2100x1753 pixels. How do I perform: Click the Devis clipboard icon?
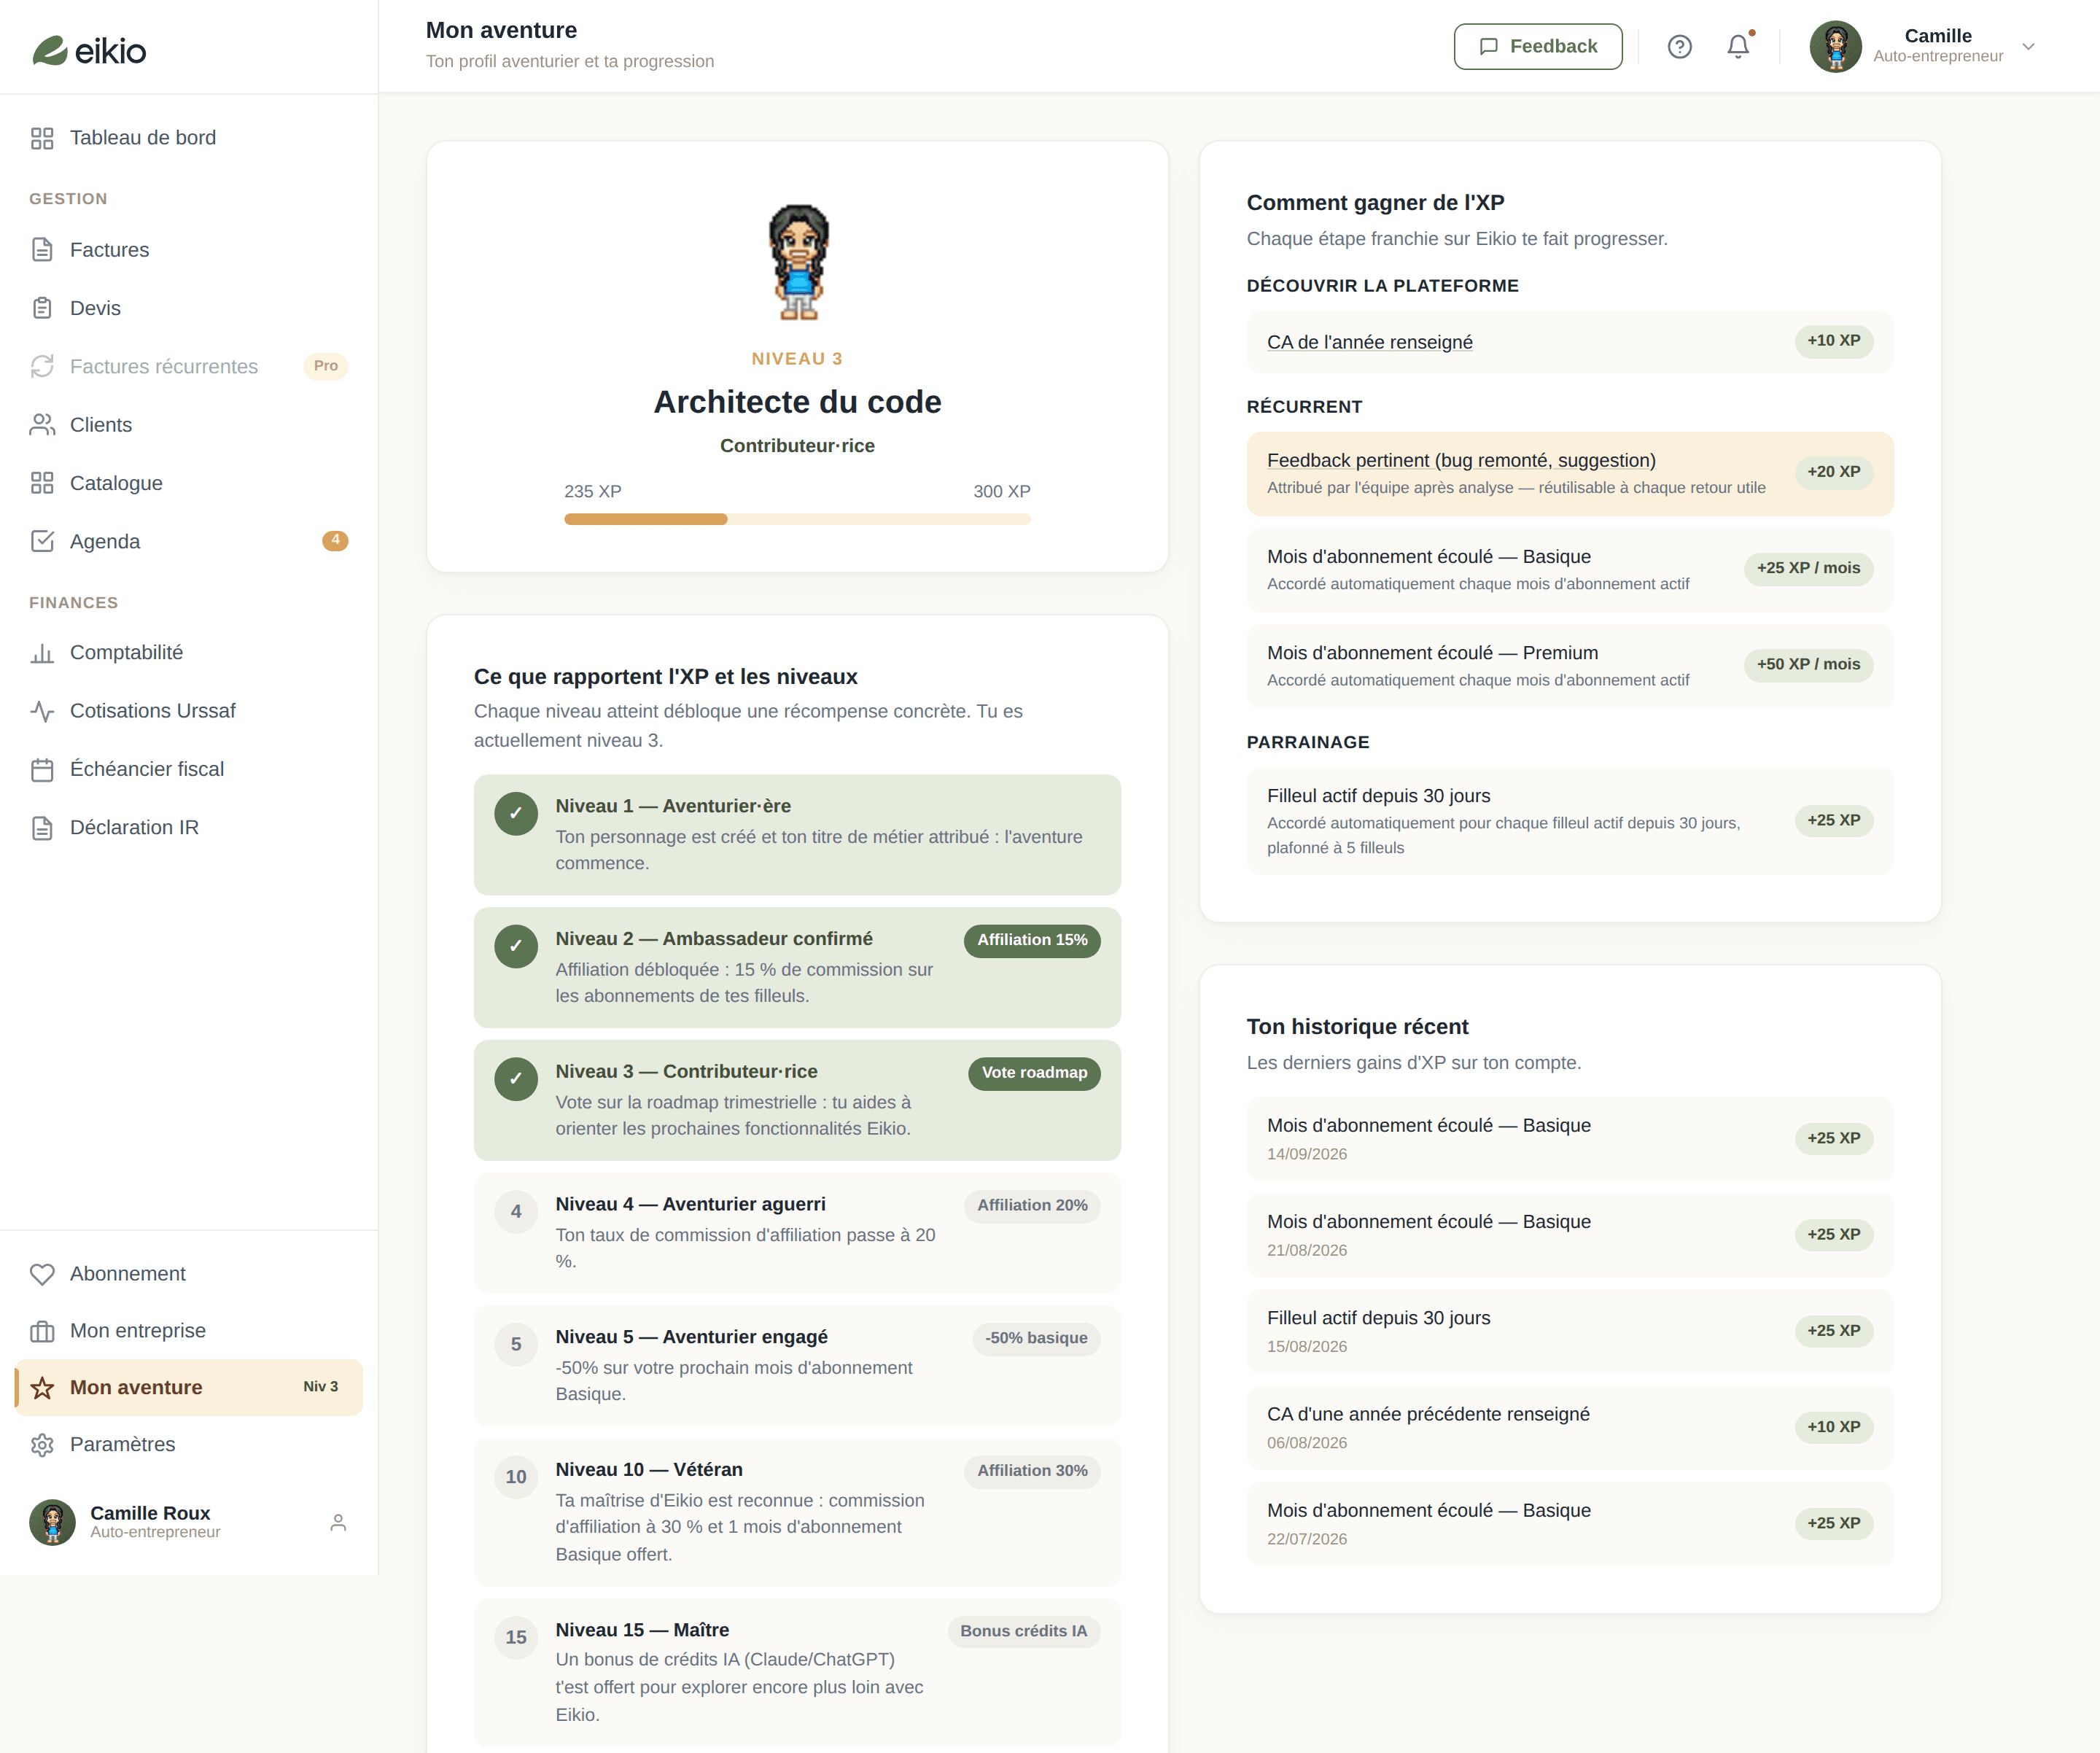(x=42, y=308)
